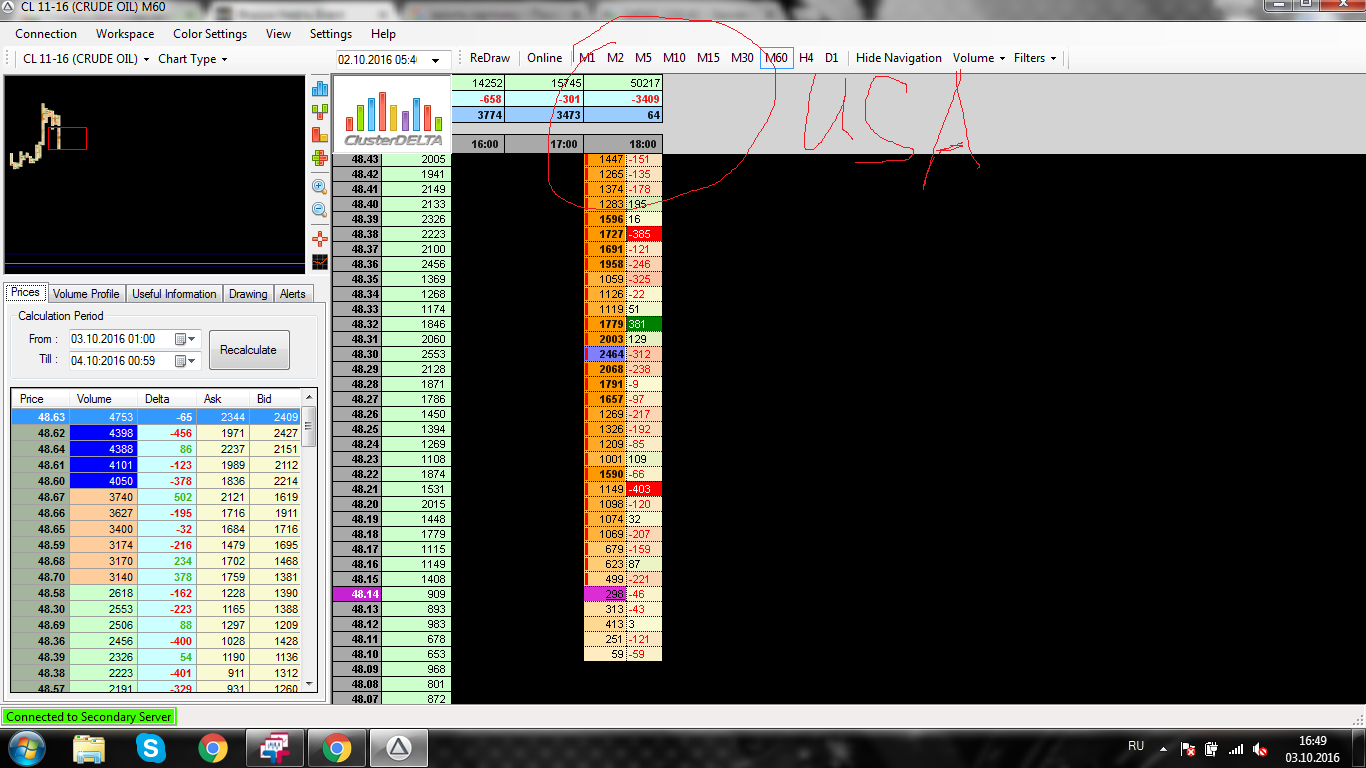Open the Help menu

[x=383, y=34]
